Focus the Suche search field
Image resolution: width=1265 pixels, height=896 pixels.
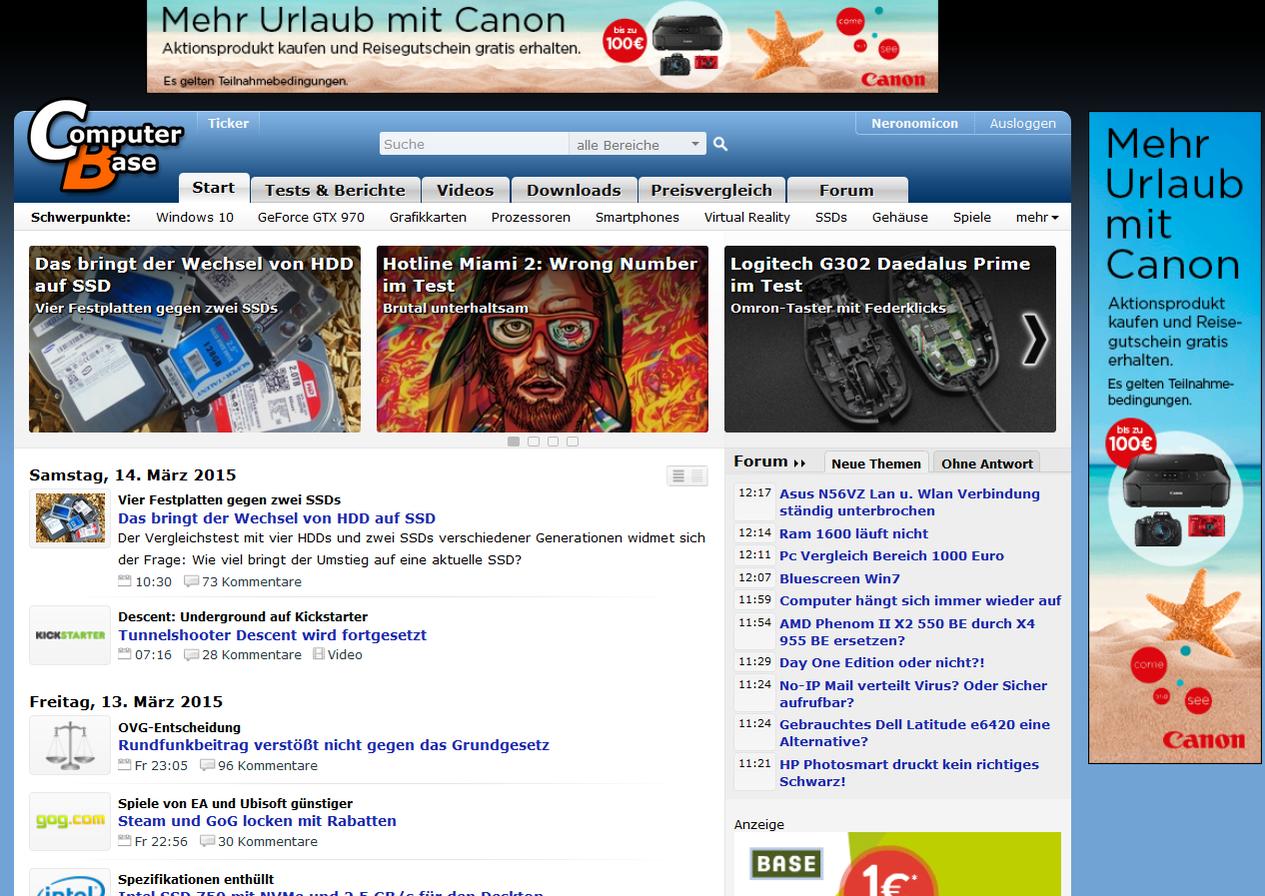coord(474,144)
